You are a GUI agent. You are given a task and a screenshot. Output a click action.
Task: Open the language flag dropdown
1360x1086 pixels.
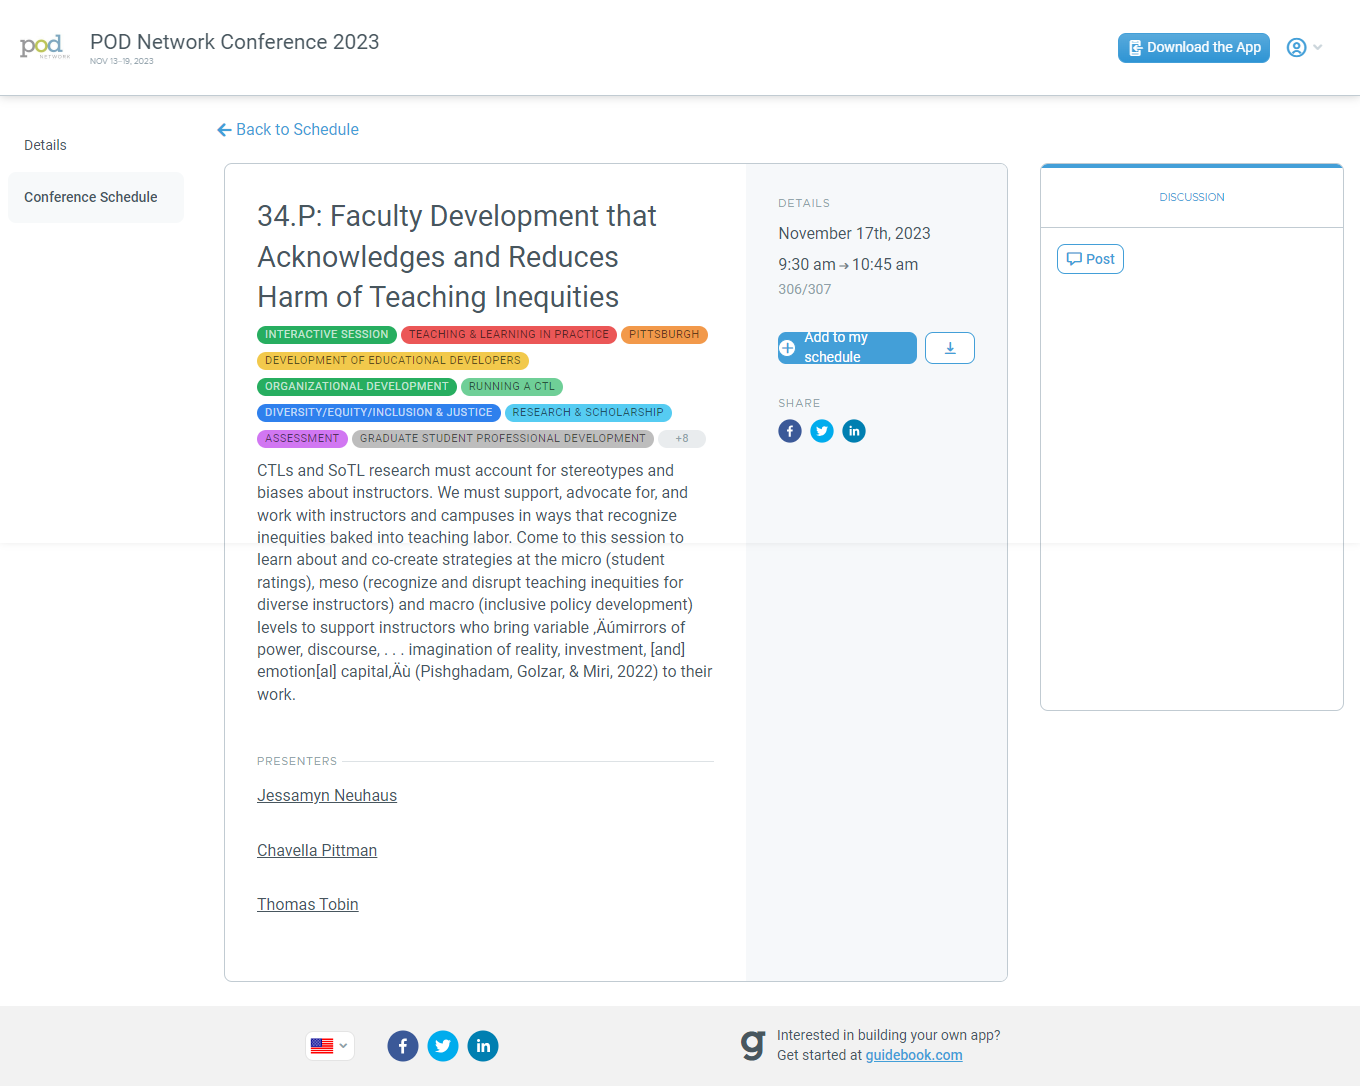(329, 1046)
